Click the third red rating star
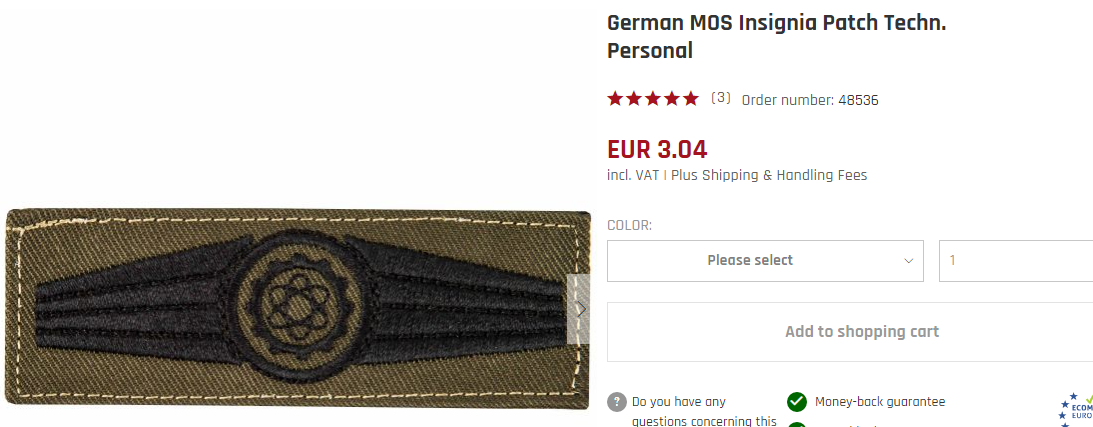This screenshot has width=1093, height=427. pyautogui.click(x=653, y=99)
